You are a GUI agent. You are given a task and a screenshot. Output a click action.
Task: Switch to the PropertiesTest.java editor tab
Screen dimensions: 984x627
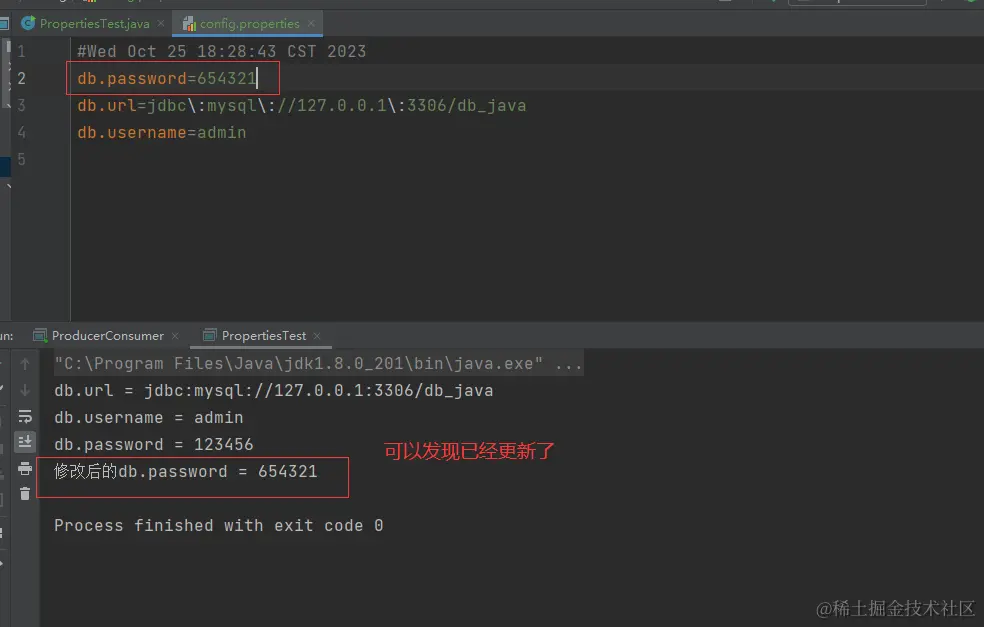(94, 24)
